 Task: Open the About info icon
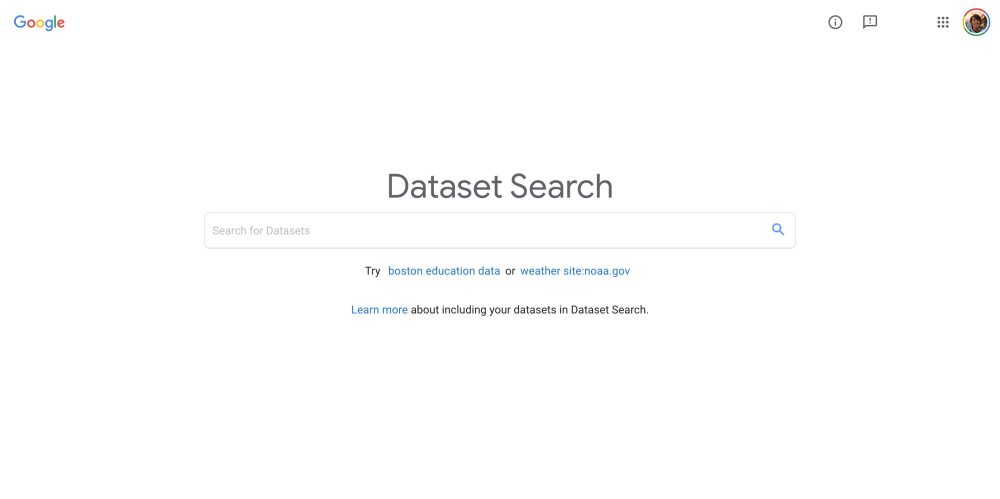coord(835,22)
